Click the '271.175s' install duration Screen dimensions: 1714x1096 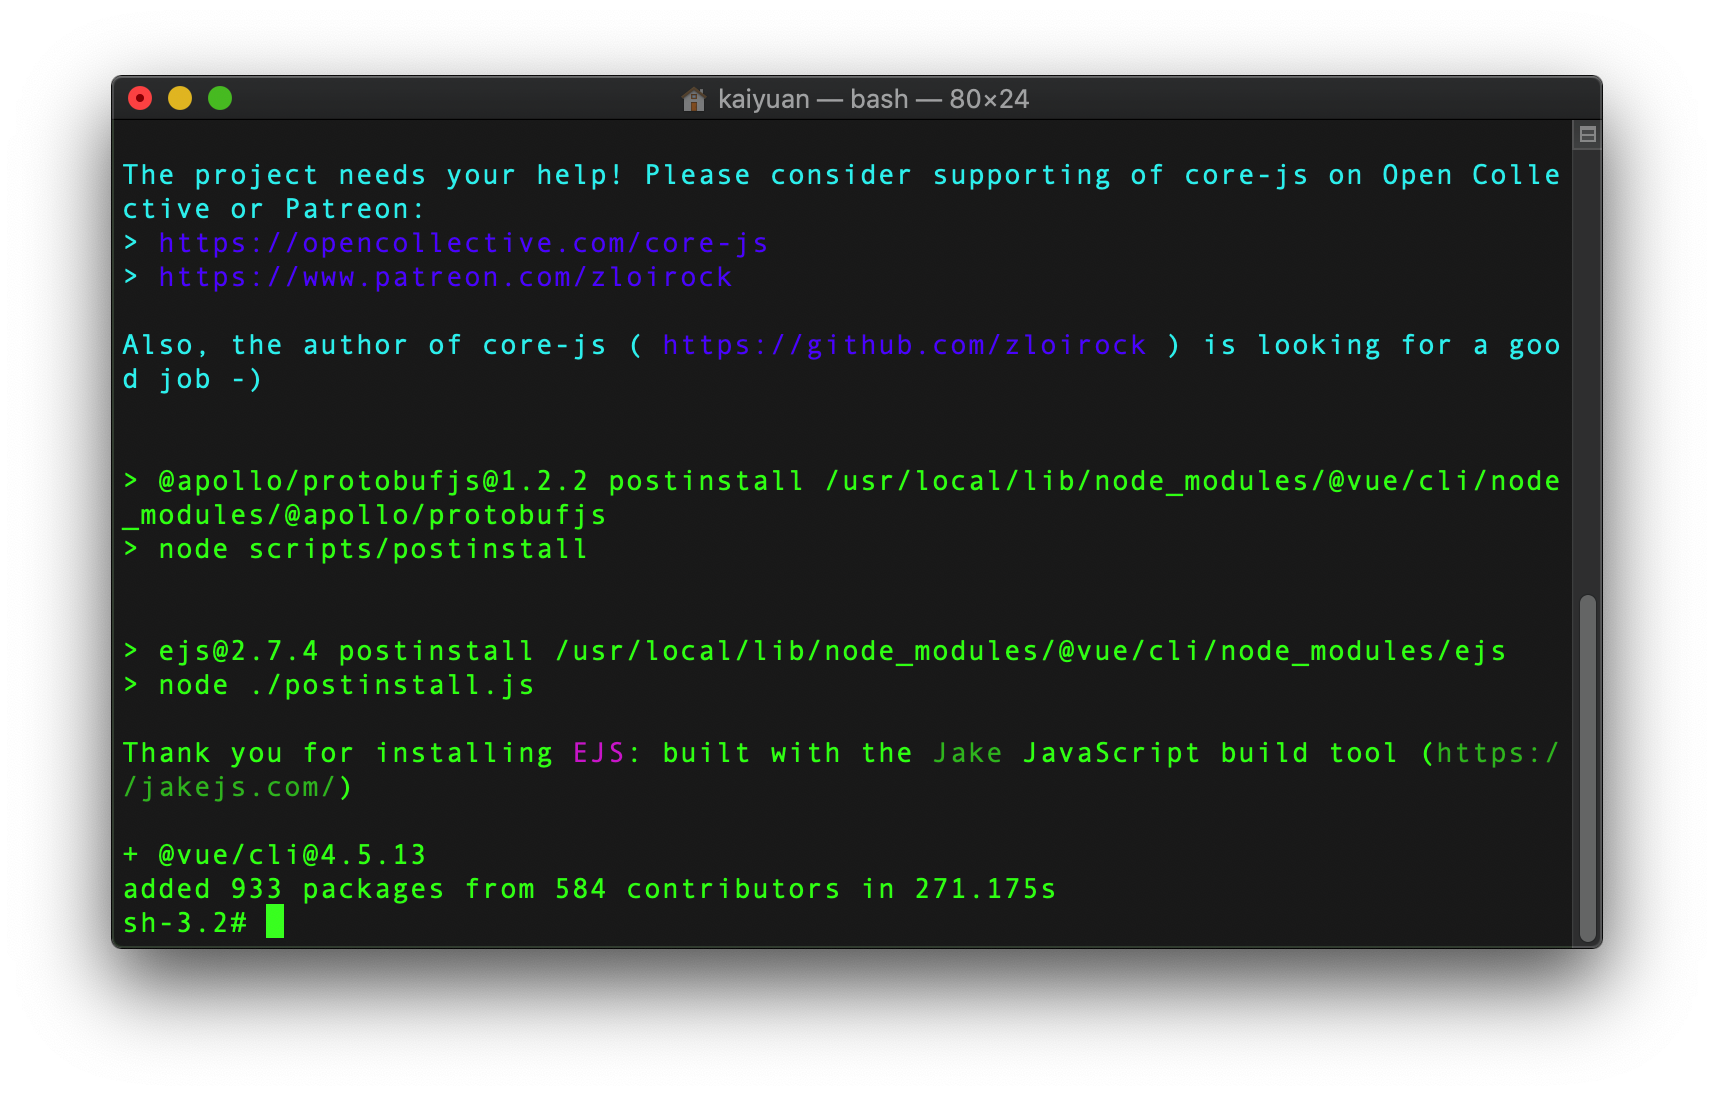[x=985, y=889]
